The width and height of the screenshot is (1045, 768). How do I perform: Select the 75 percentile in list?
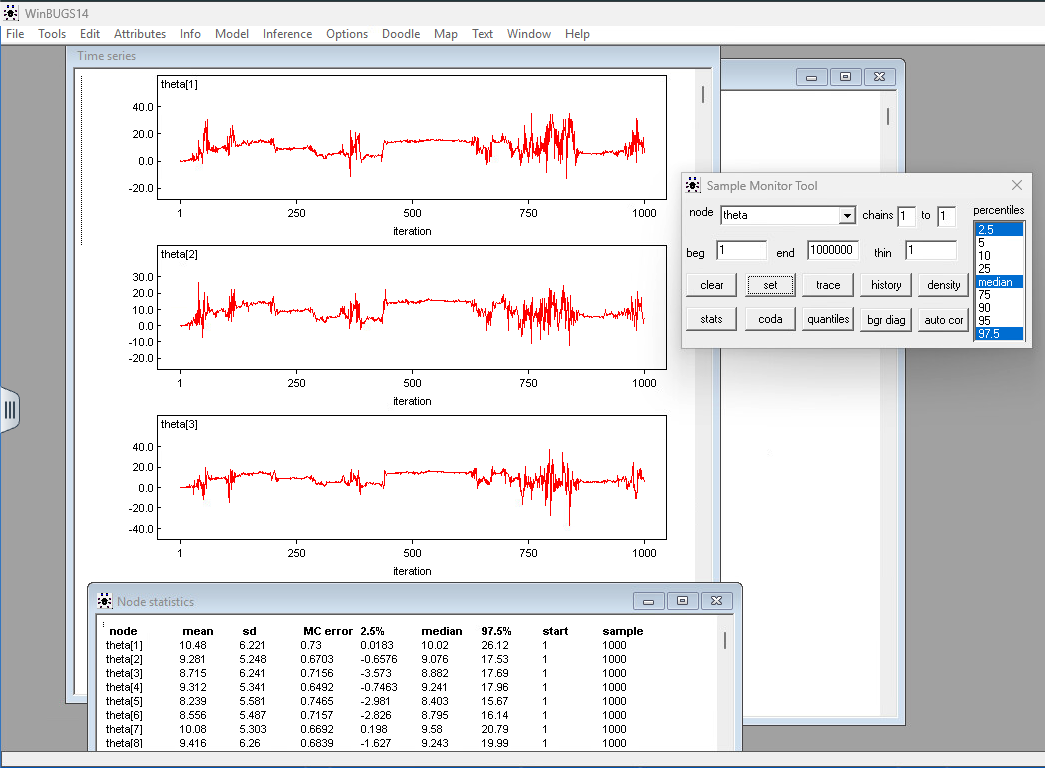(998, 295)
